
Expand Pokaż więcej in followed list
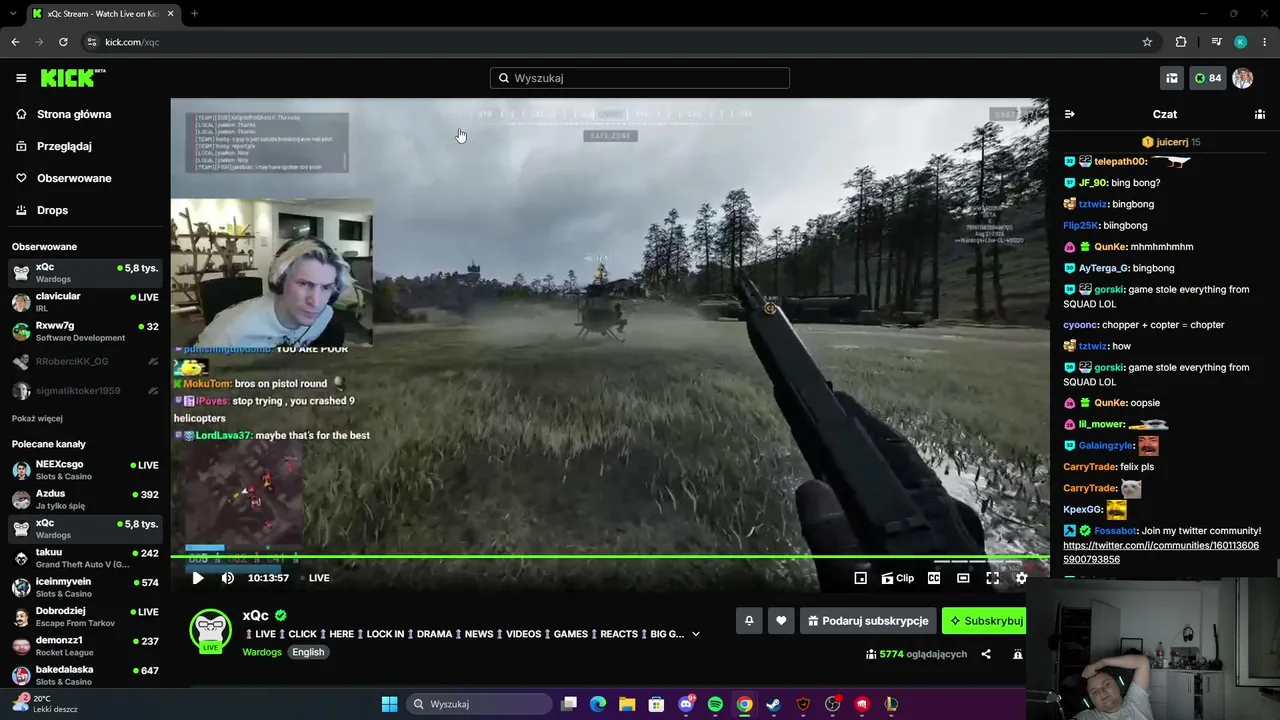(37, 418)
